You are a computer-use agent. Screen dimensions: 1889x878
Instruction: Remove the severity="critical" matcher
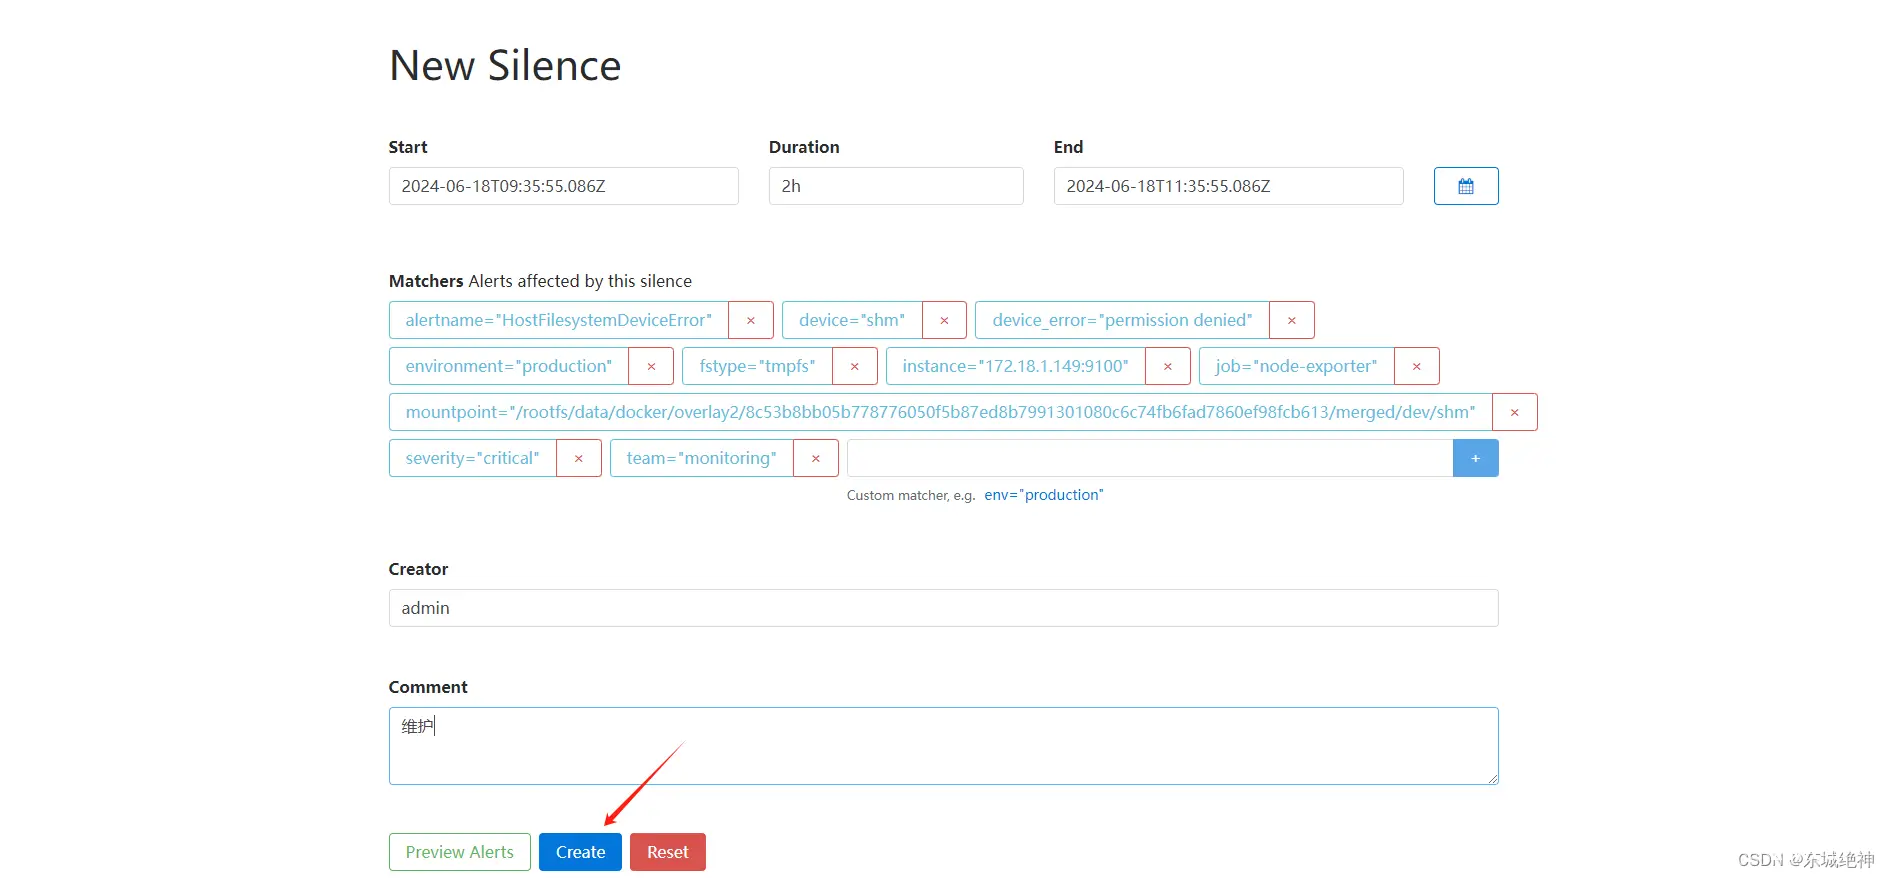[x=578, y=458]
